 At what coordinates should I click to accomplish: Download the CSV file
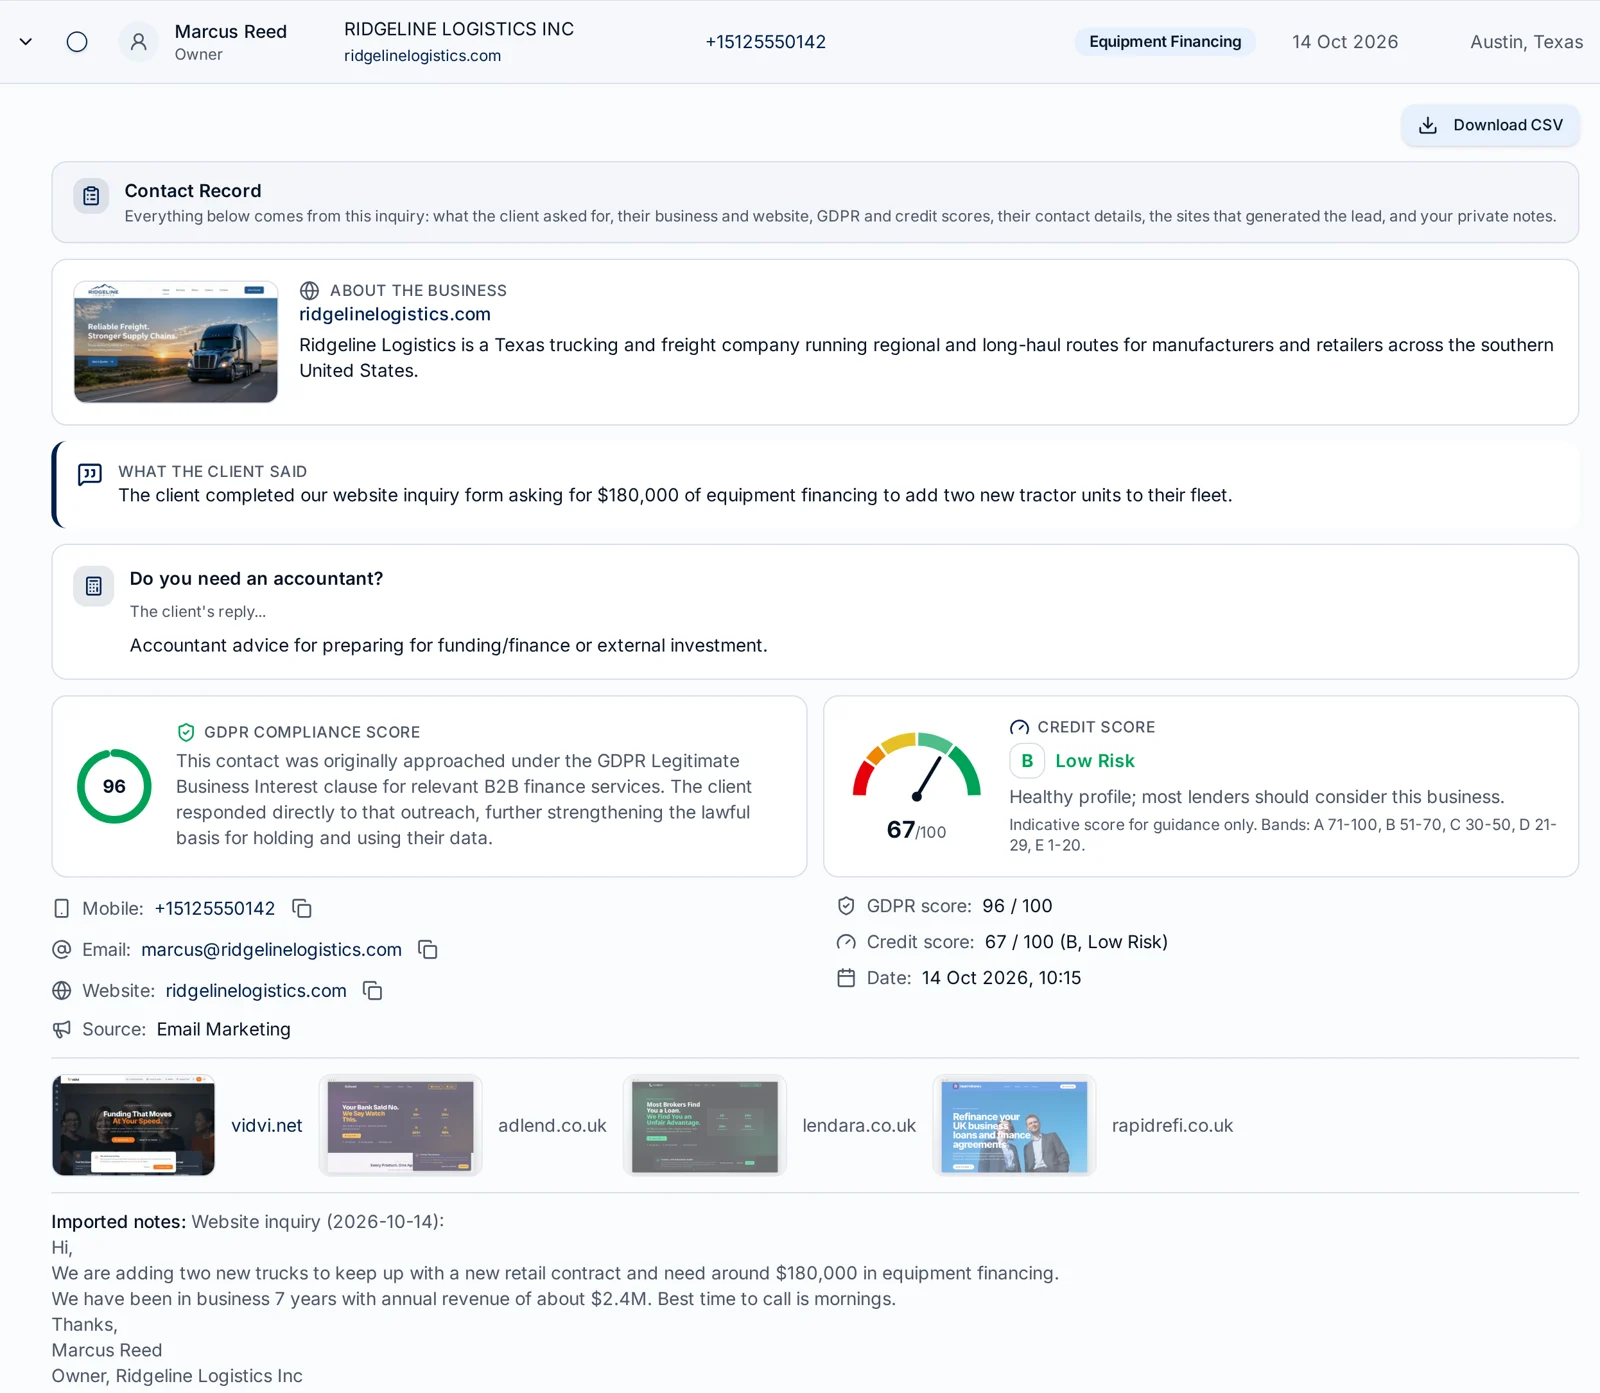point(1490,125)
